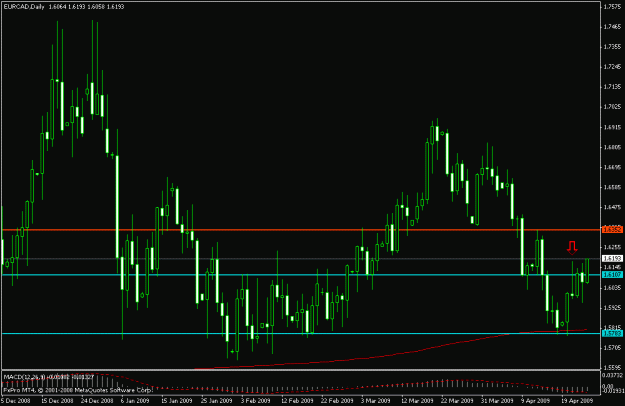
Task: Click the 6 Jan 2009 date label
Action: coord(135,400)
